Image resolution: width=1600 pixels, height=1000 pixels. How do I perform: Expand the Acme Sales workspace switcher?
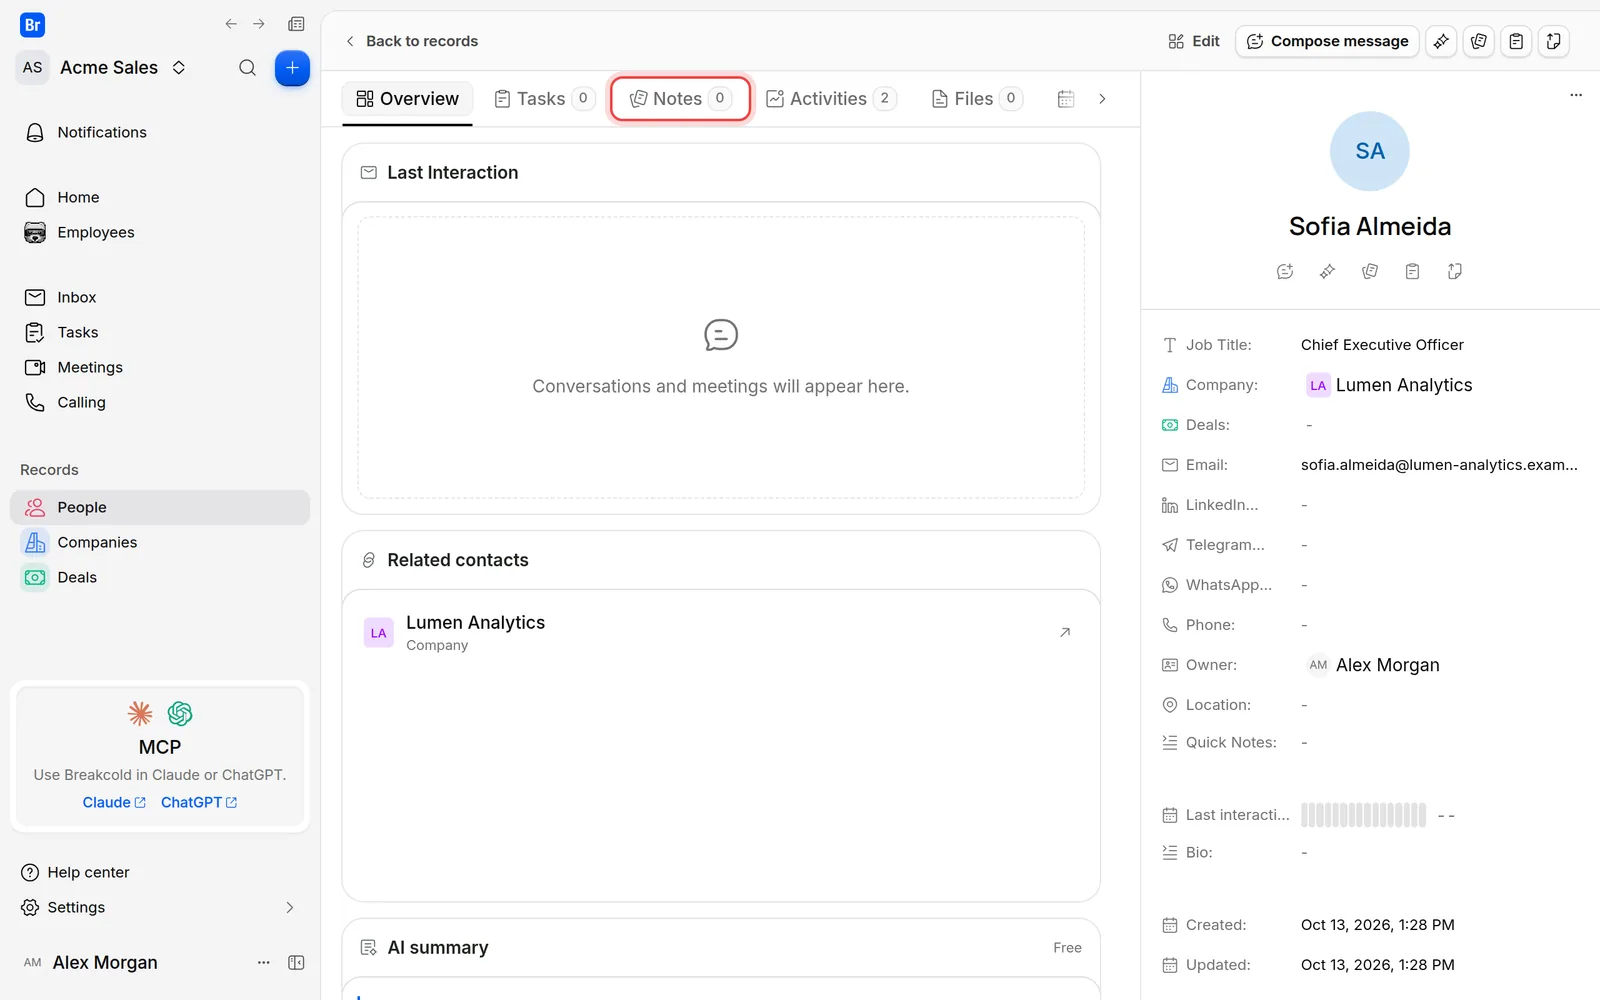pos(179,67)
